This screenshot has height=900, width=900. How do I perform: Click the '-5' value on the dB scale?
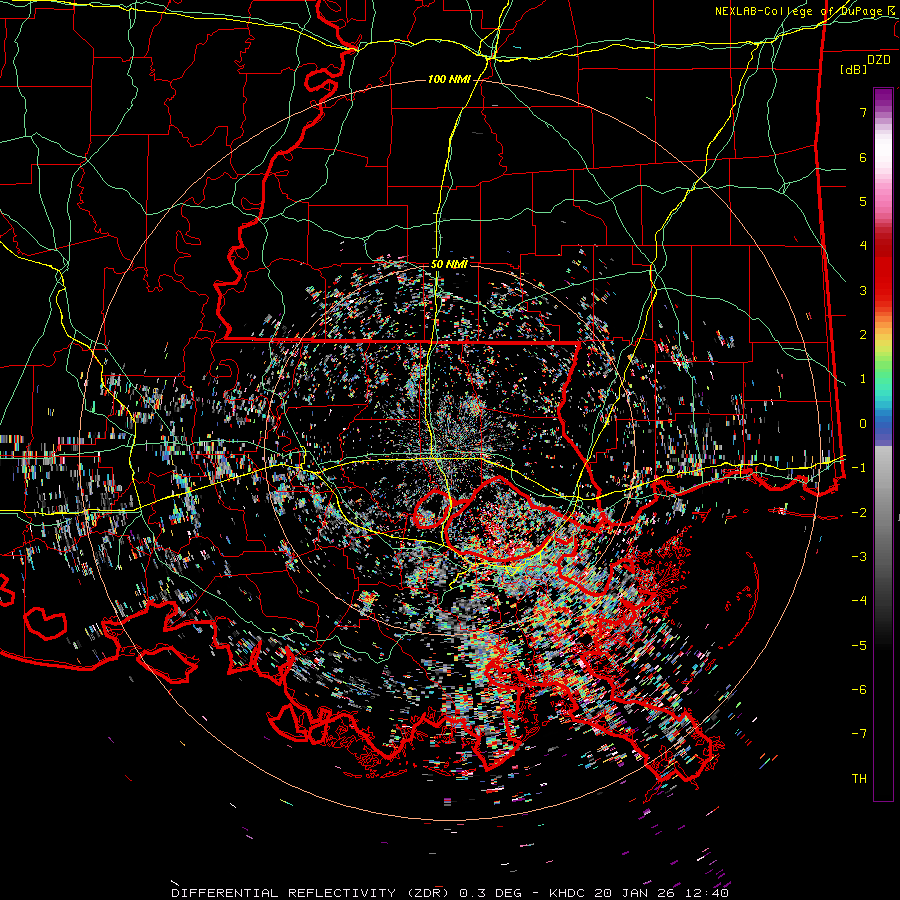pyautogui.click(x=859, y=646)
